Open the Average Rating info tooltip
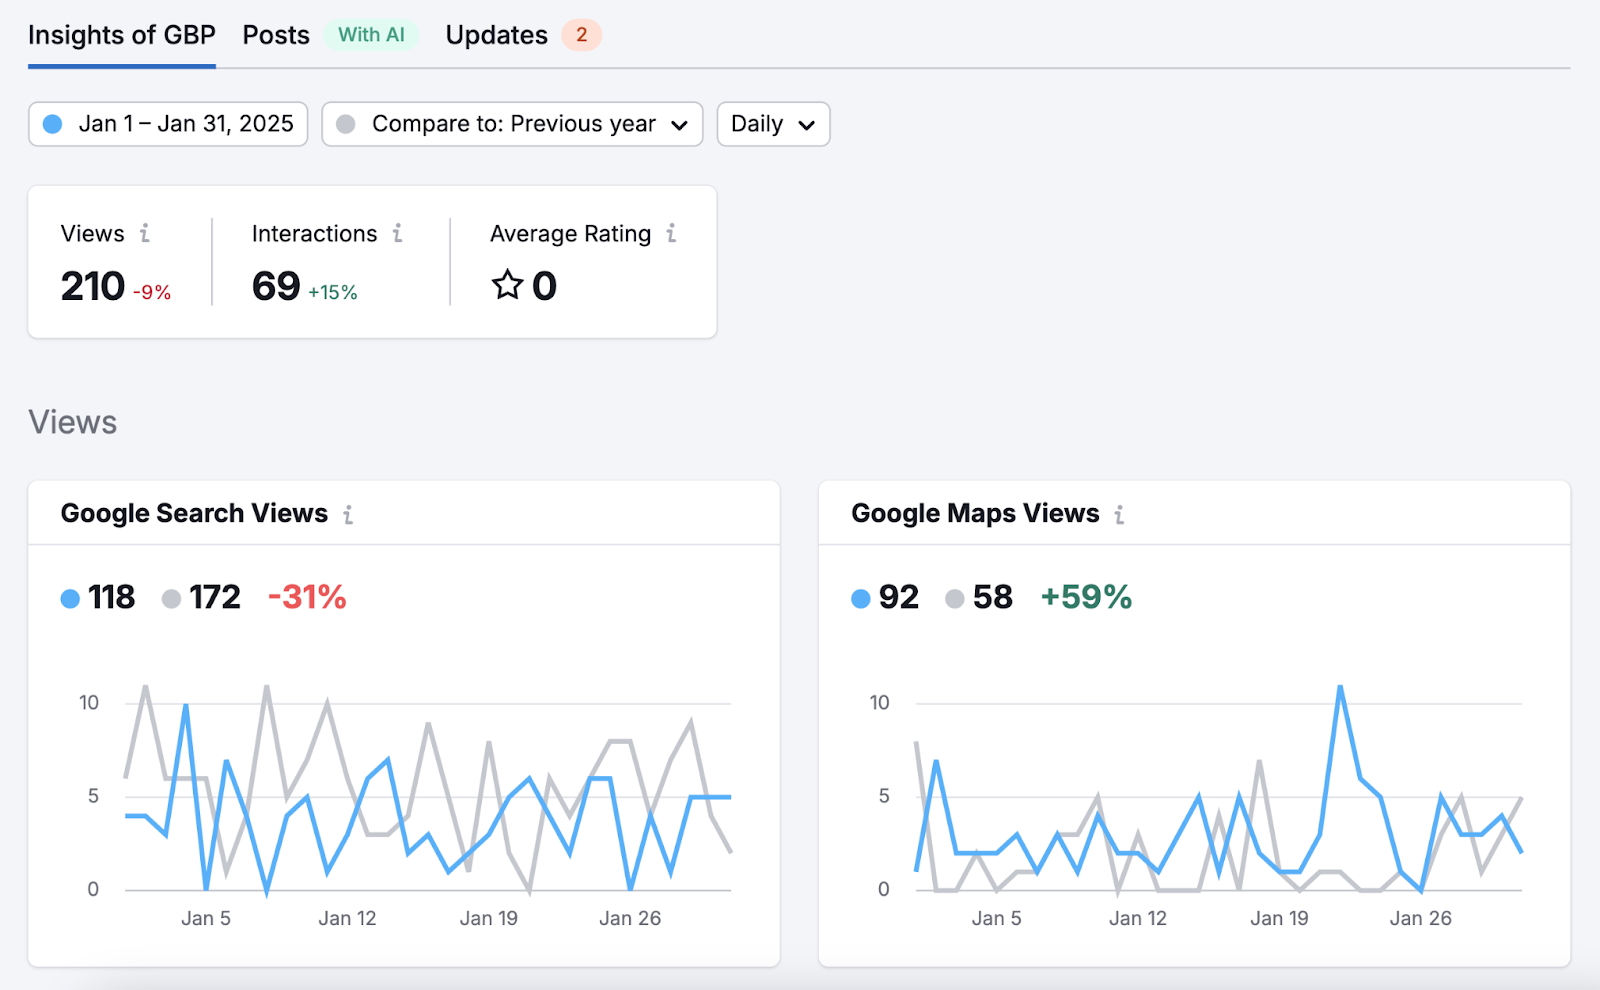1600x990 pixels. (x=672, y=233)
